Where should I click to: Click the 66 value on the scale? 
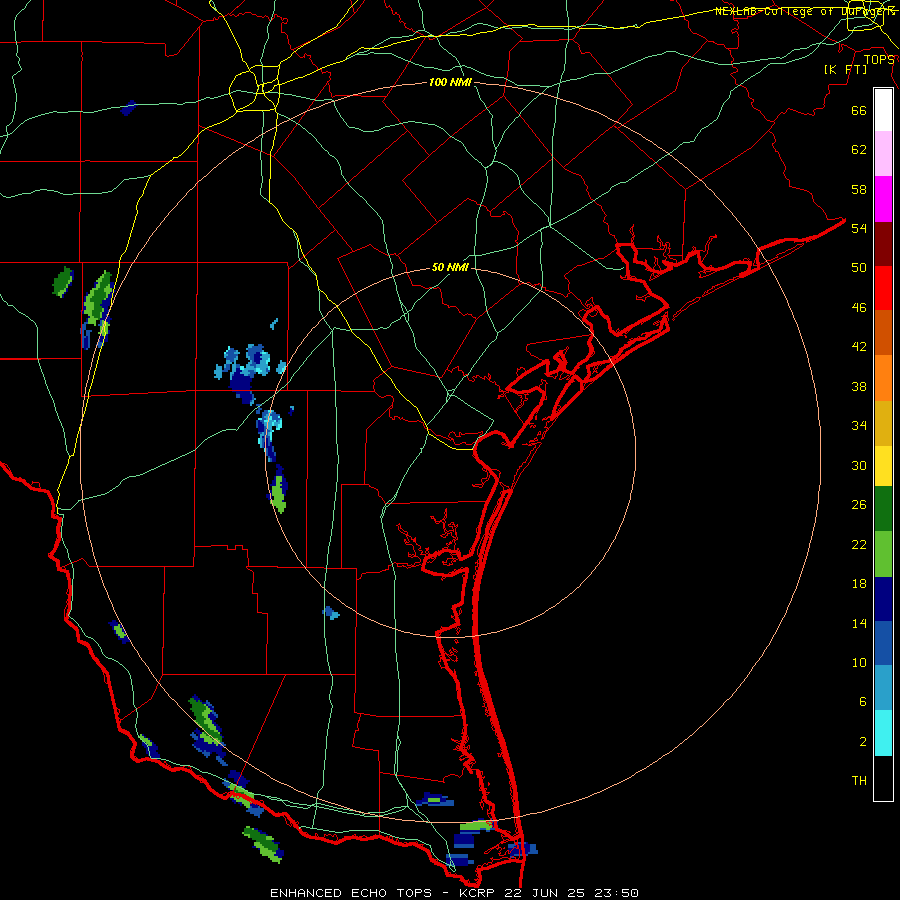pyautogui.click(x=859, y=111)
